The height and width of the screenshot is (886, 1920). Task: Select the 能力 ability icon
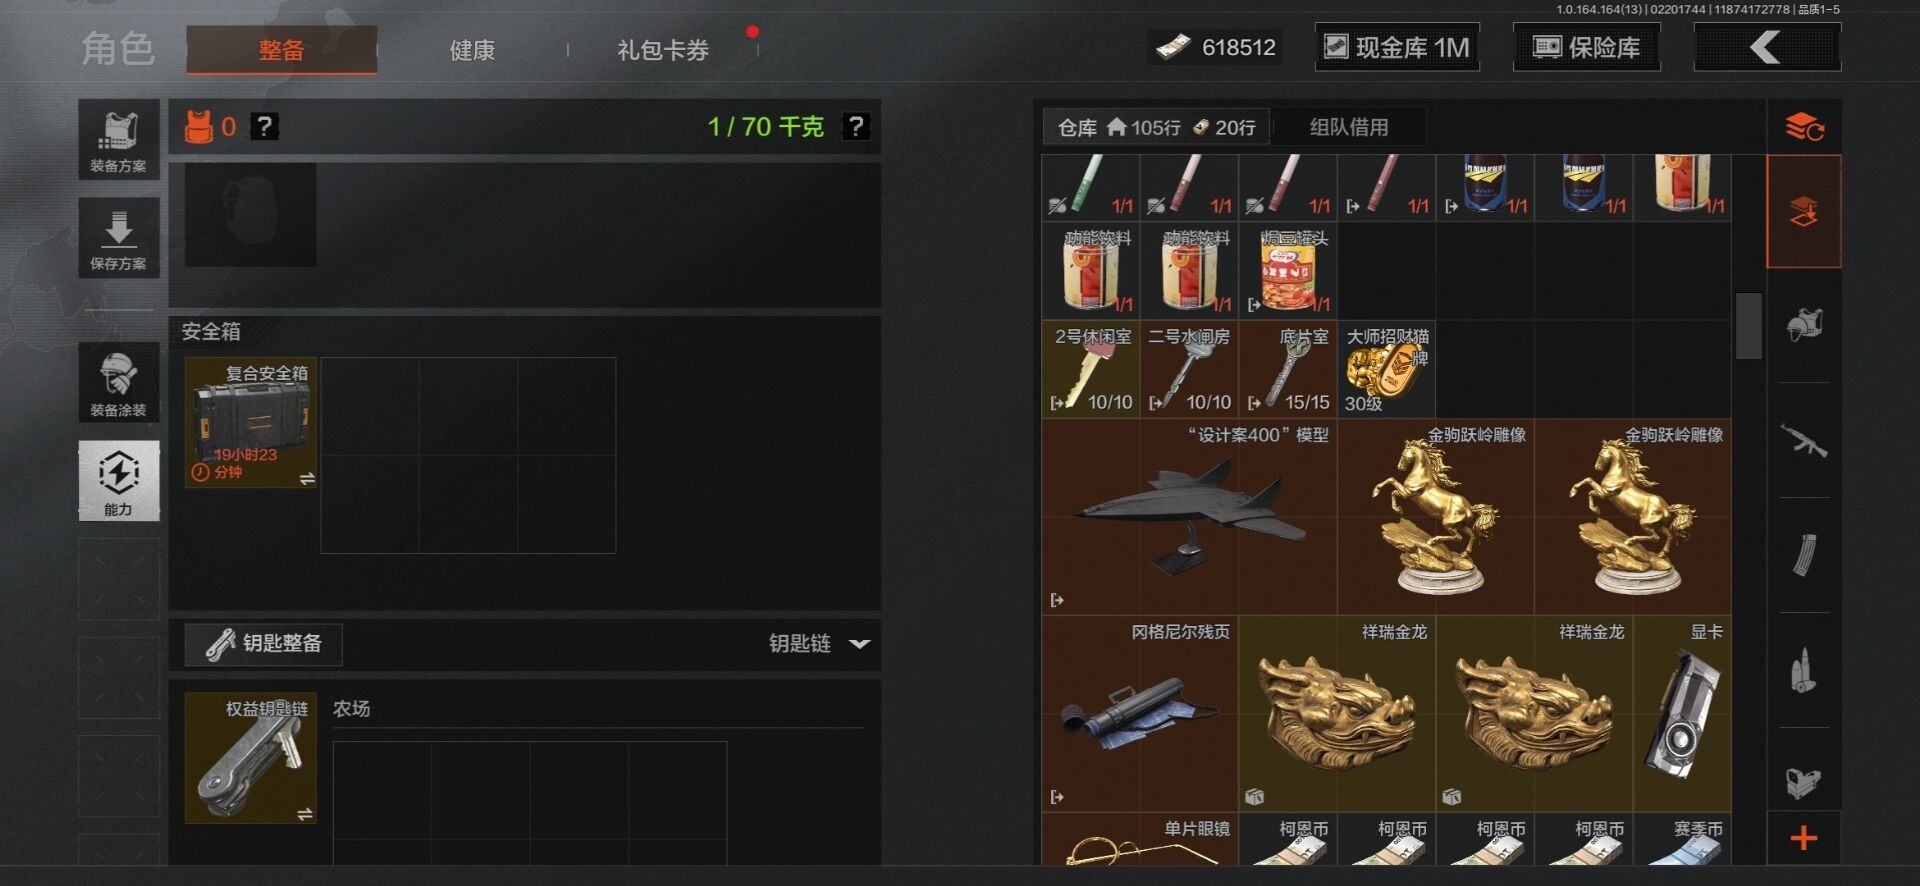click(x=119, y=481)
